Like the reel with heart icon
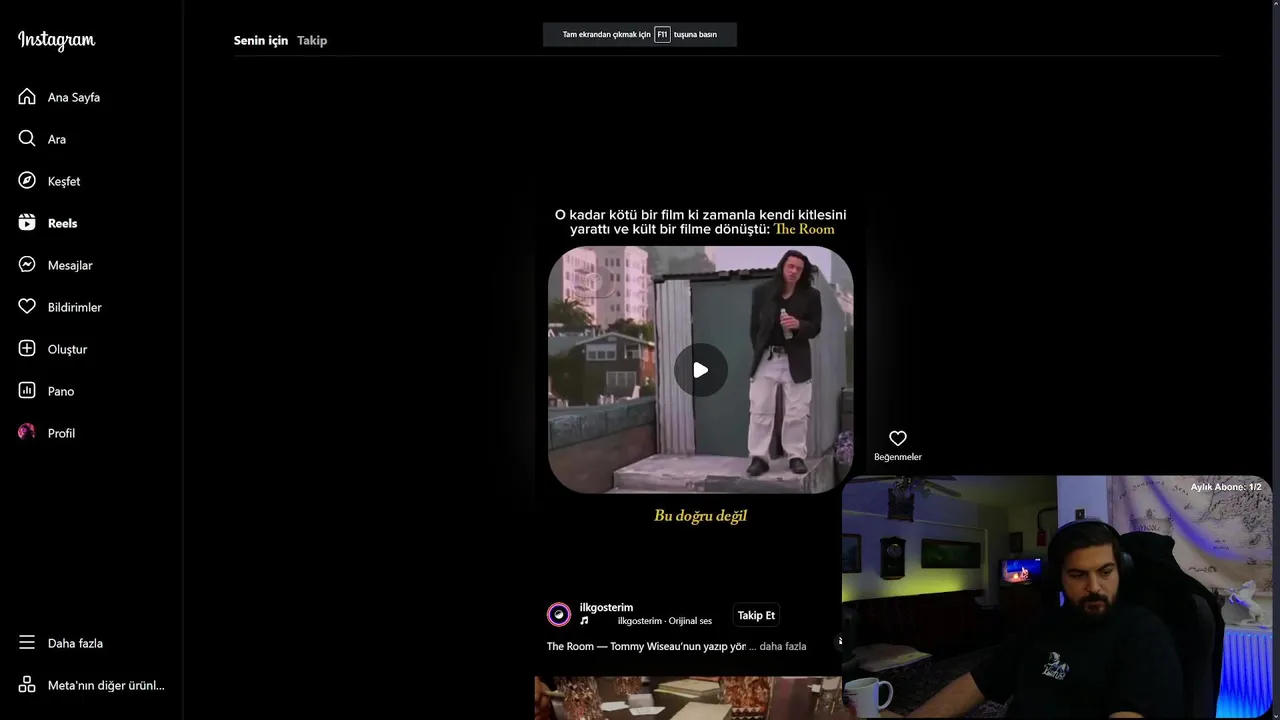 [x=898, y=438]
